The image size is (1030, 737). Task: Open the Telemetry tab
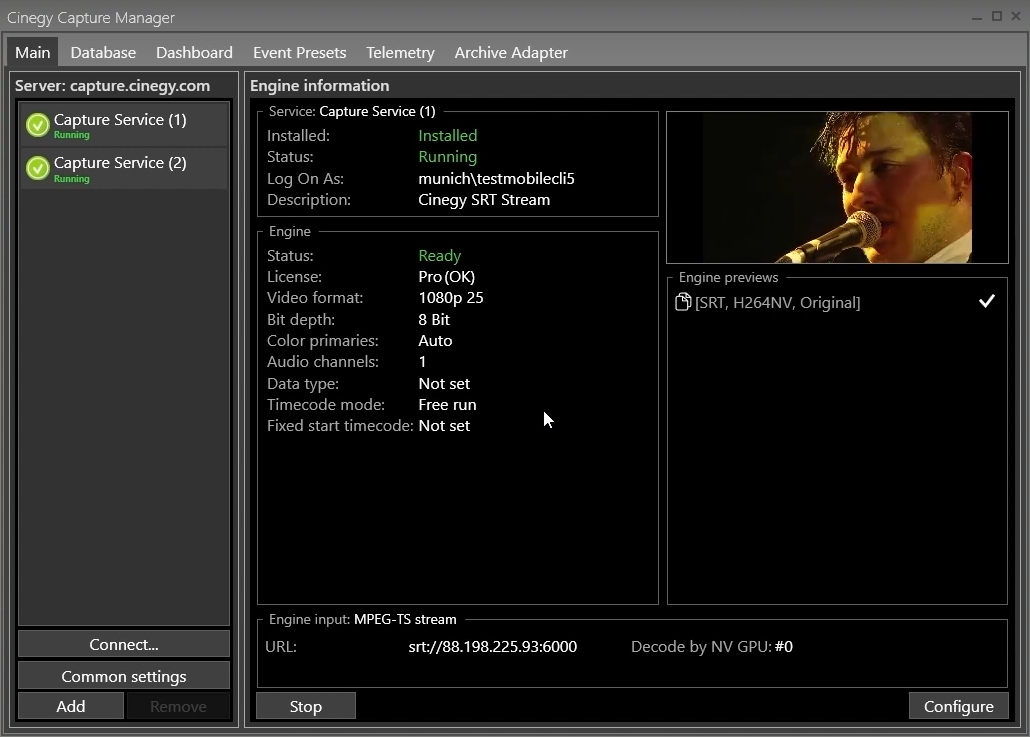click(x=400, y=53)
